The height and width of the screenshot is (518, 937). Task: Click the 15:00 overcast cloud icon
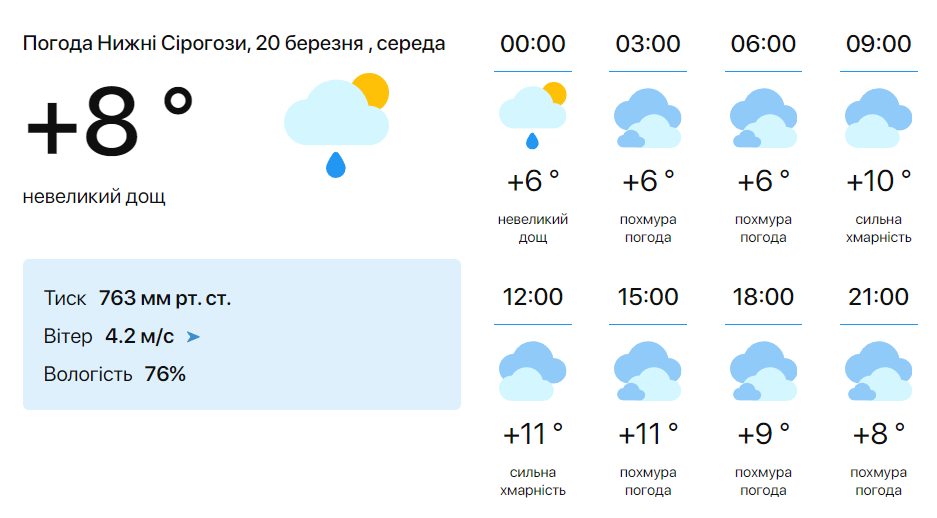click(x=648, y=370)
